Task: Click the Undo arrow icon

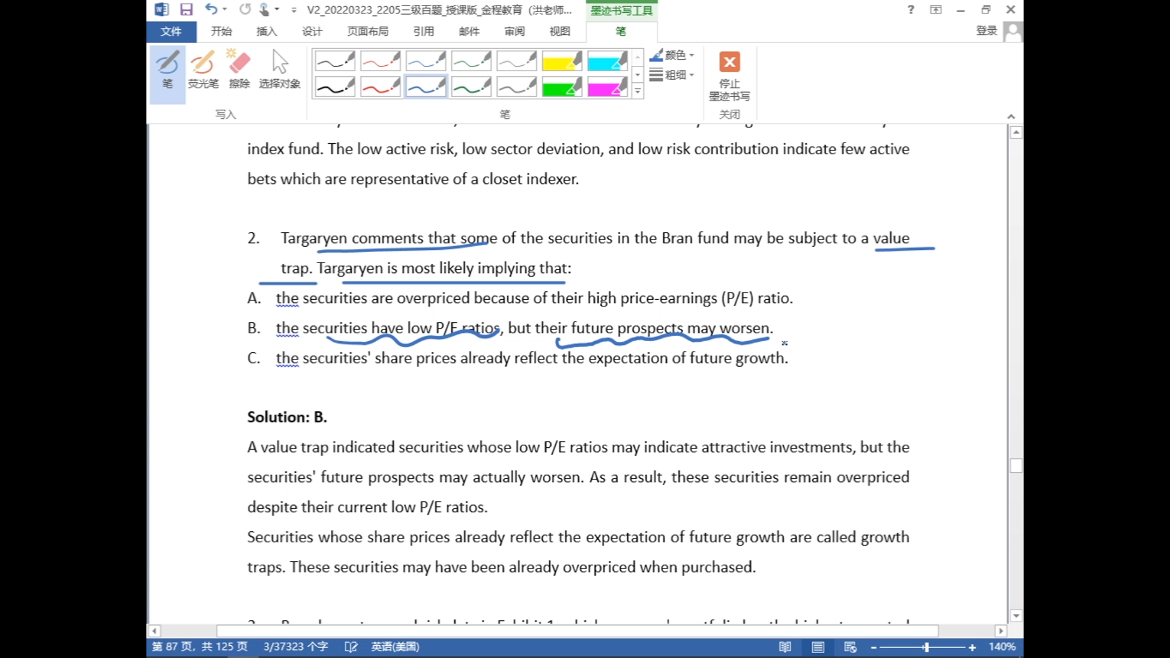Action: click(x=210, y=10)
